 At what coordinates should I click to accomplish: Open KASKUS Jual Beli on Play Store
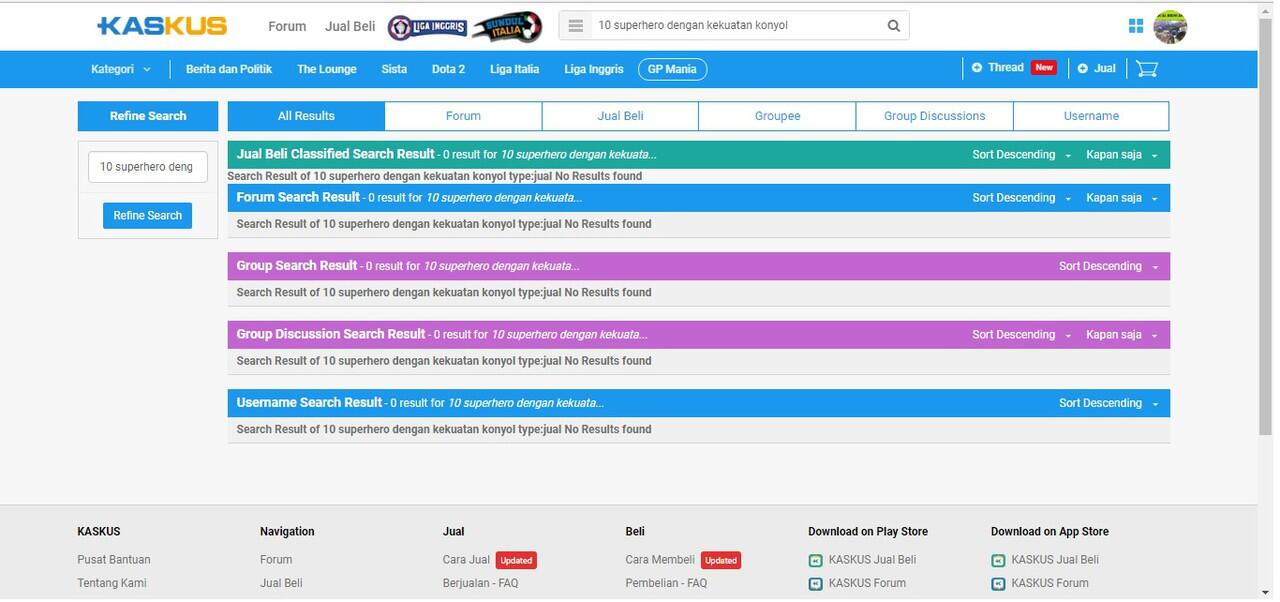coord(862,560)
